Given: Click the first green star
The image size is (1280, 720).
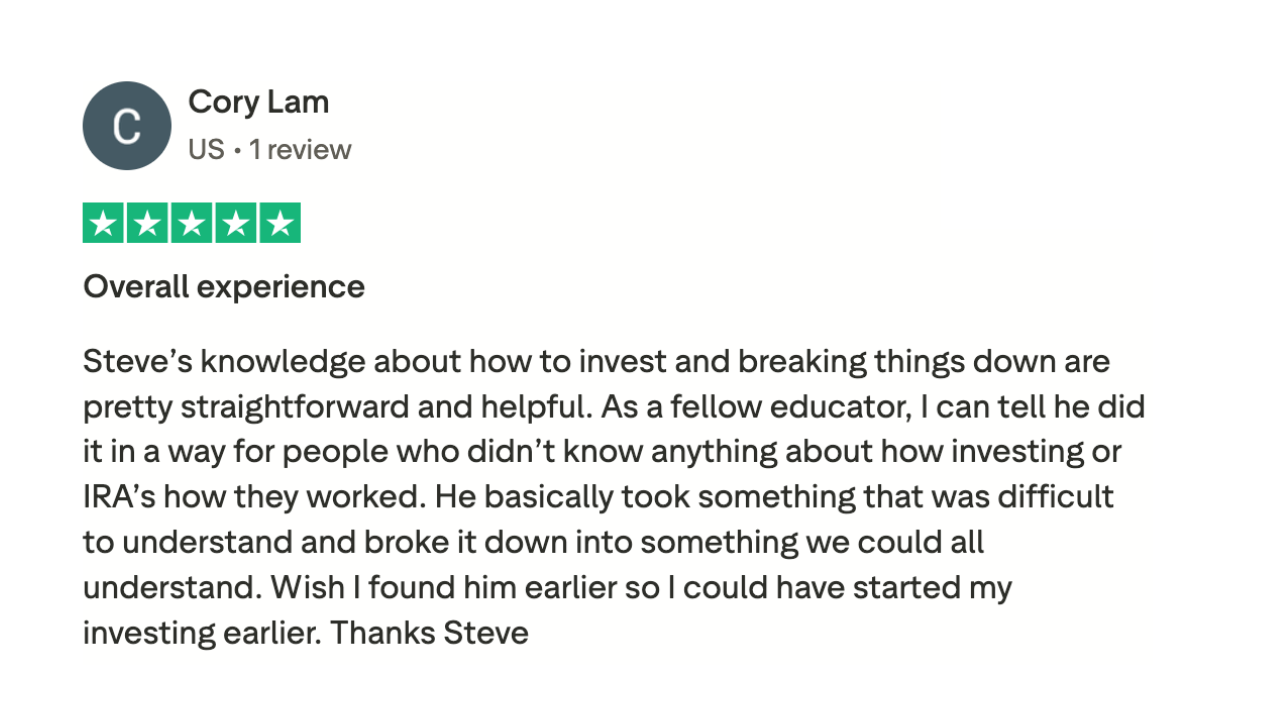Looking at the screenshot, I should point(104,223).
